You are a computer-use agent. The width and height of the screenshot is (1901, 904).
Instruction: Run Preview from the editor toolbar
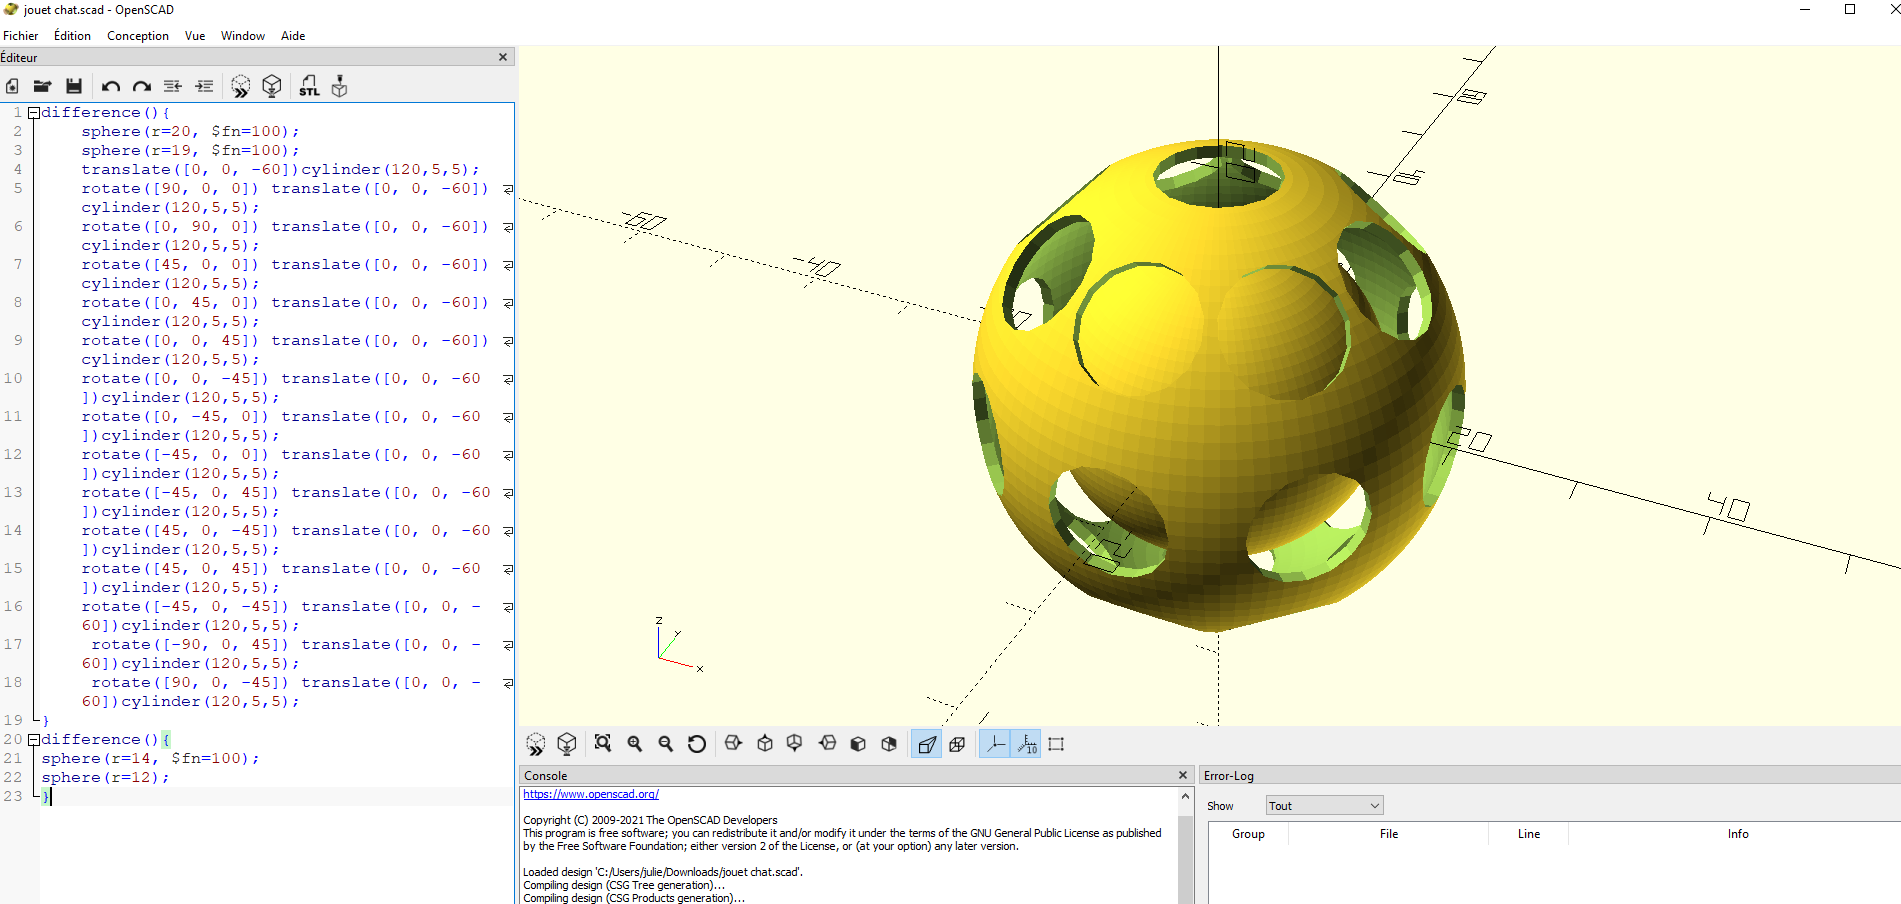click(x=241, y=86)
